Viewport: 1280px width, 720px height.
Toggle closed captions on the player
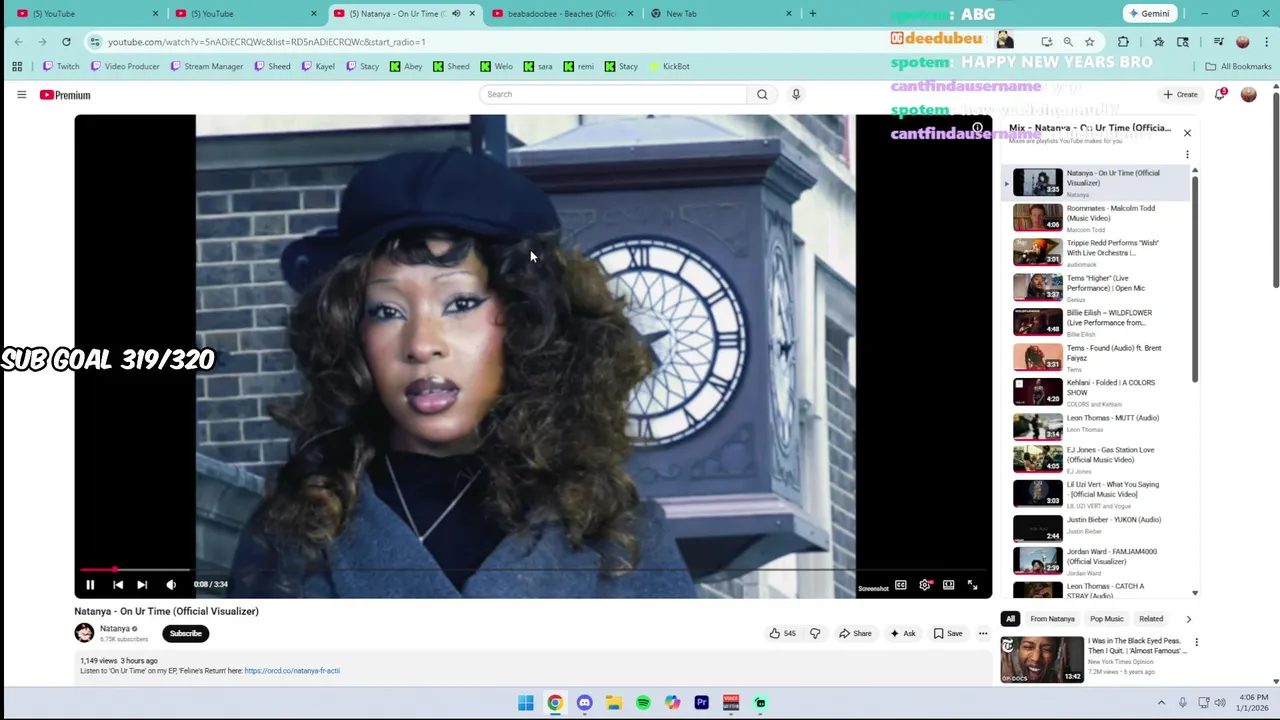point(901,585)
